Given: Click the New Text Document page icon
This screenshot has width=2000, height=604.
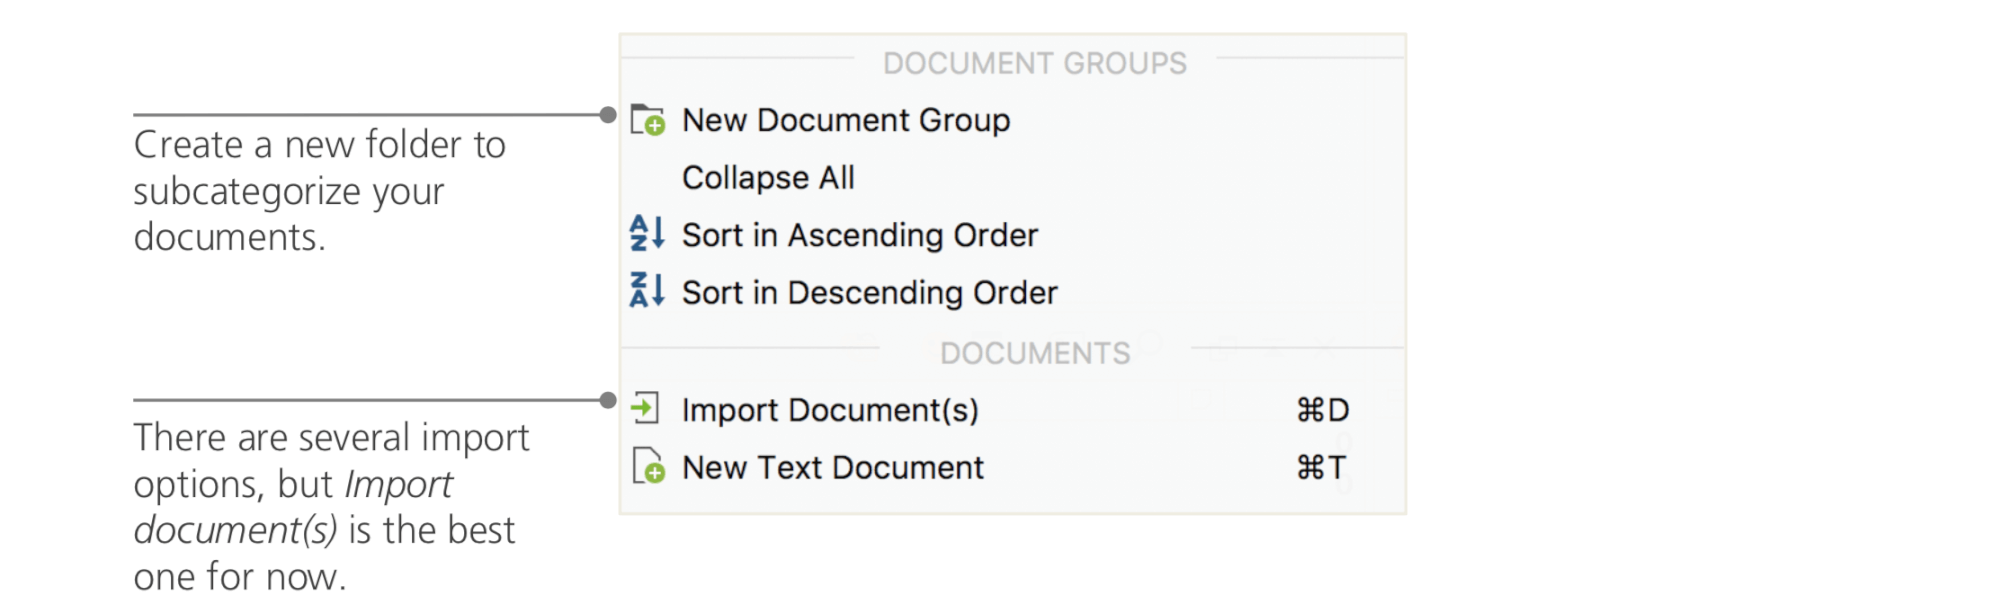Looking at the screenshot, I should 648,466.
